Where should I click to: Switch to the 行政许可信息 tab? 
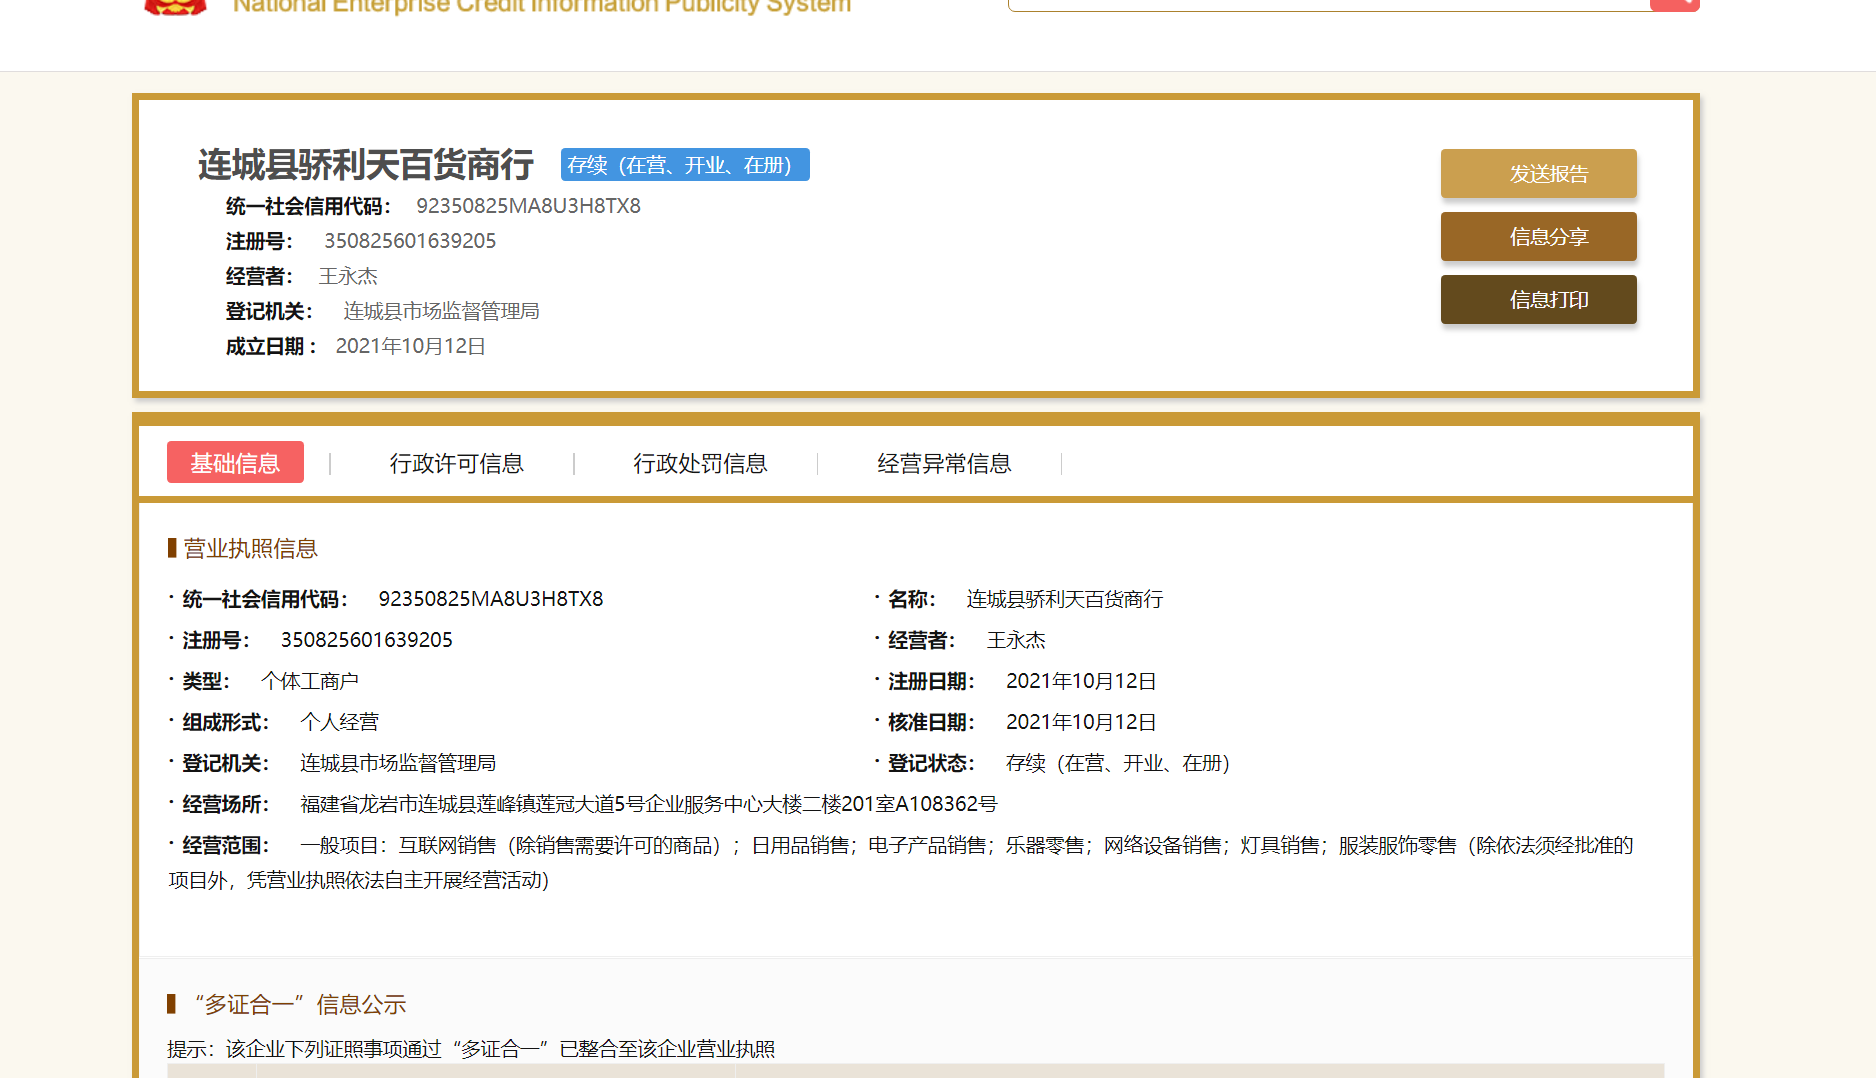[x=456, y=463]
